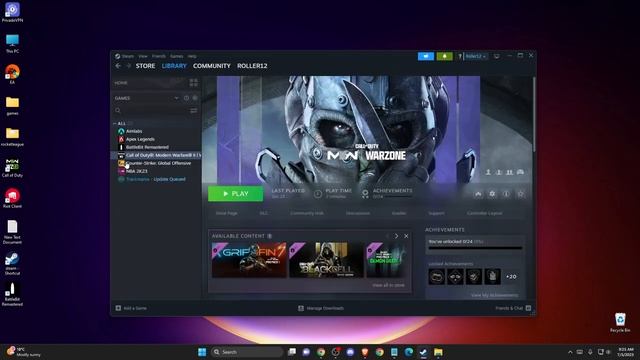Open the Controller Layout tab
This screenshot has height=360, width=640.
coord(484,213)
